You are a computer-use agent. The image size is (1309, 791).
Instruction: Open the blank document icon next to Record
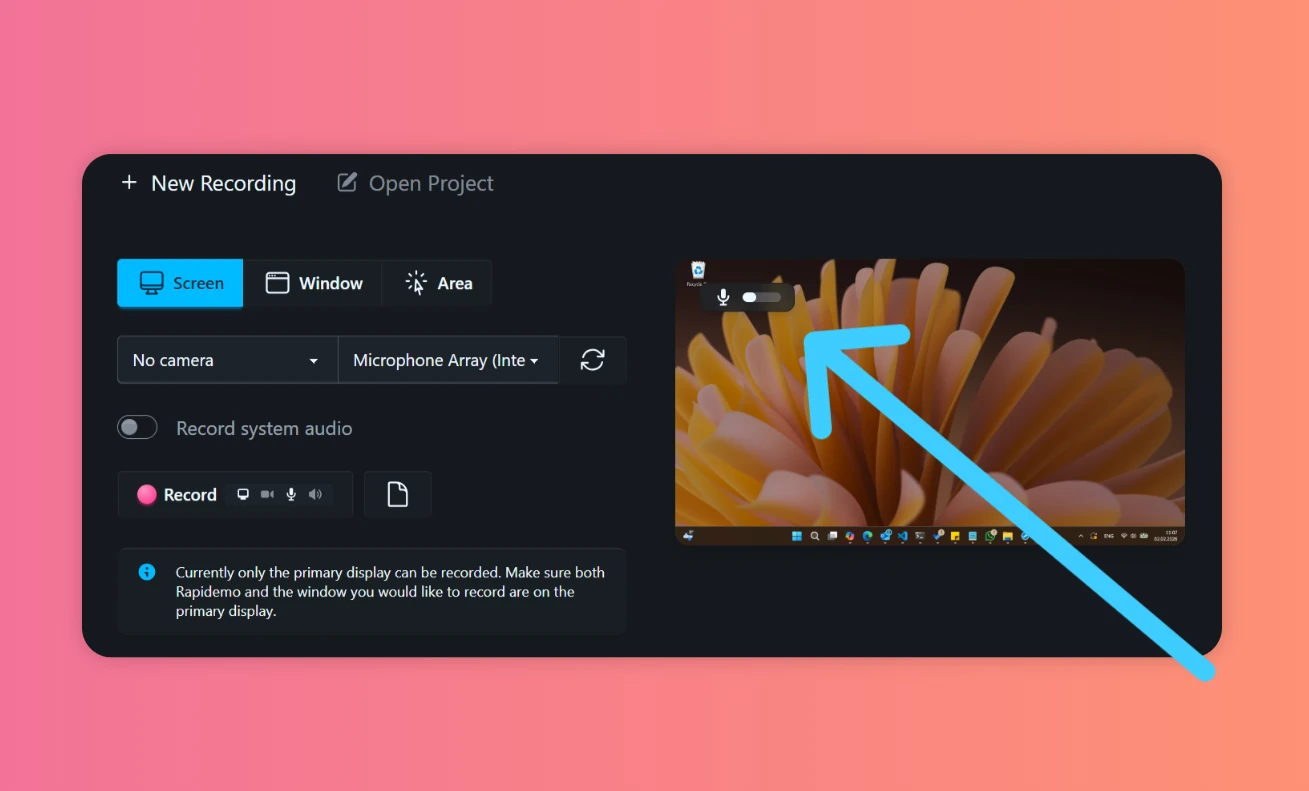[x=398, y=494]
